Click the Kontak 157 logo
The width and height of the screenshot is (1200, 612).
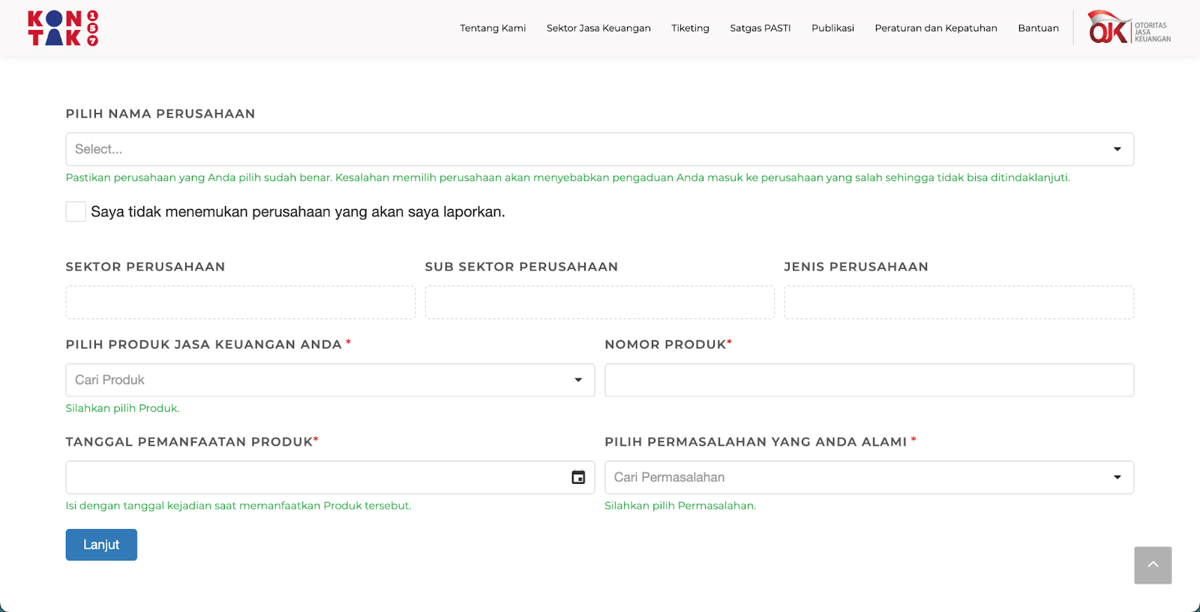point(63,28)
